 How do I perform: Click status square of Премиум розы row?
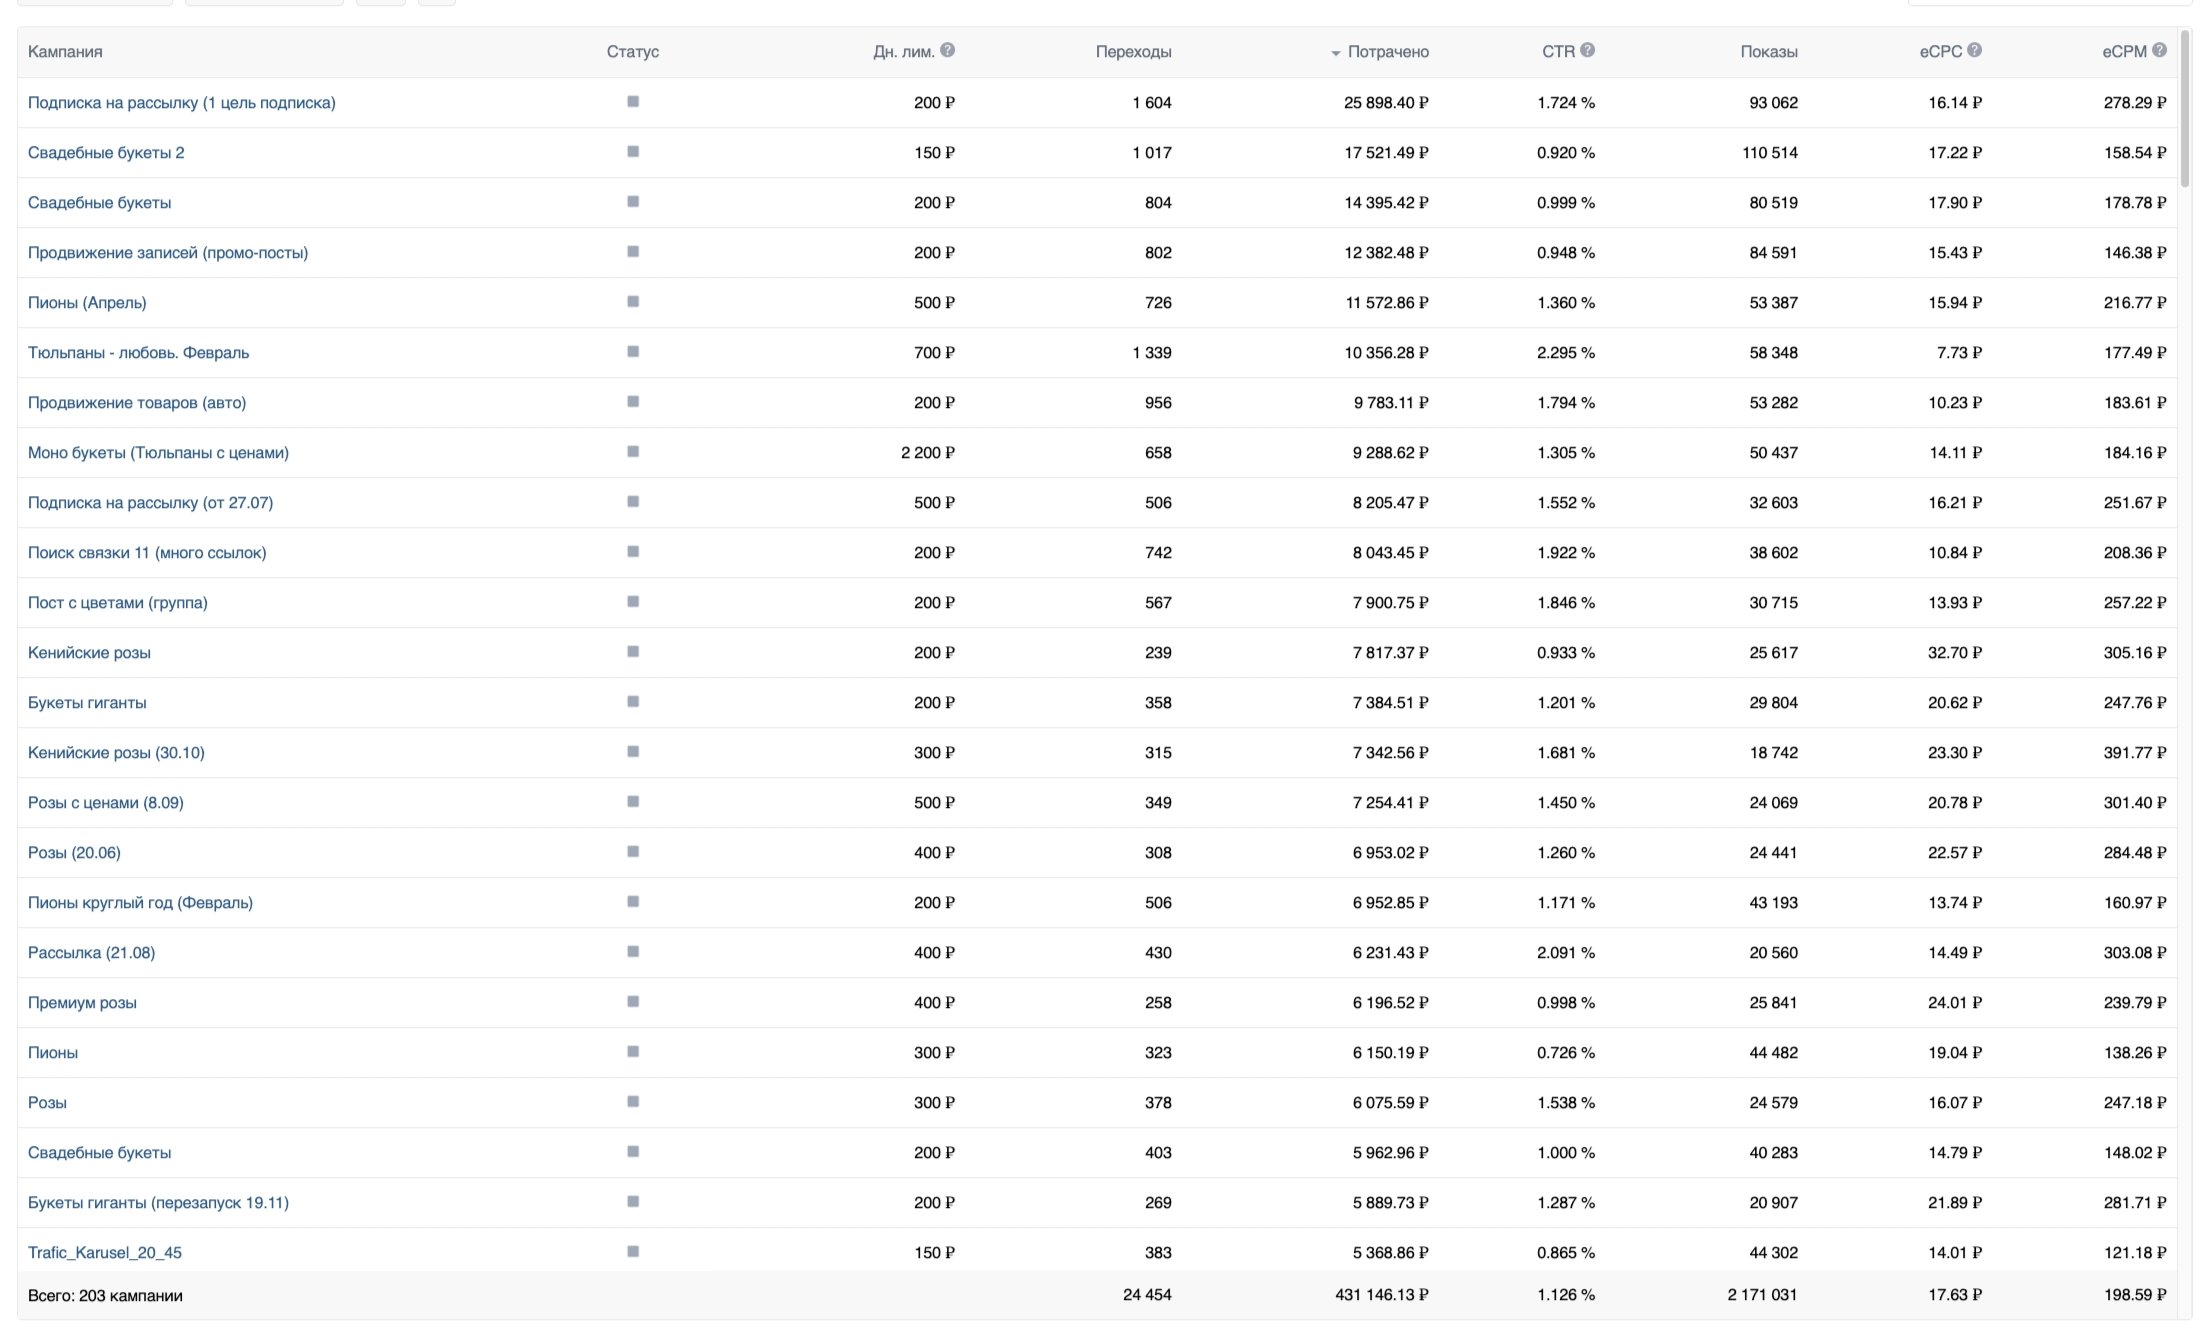(x=633, y=1002)
